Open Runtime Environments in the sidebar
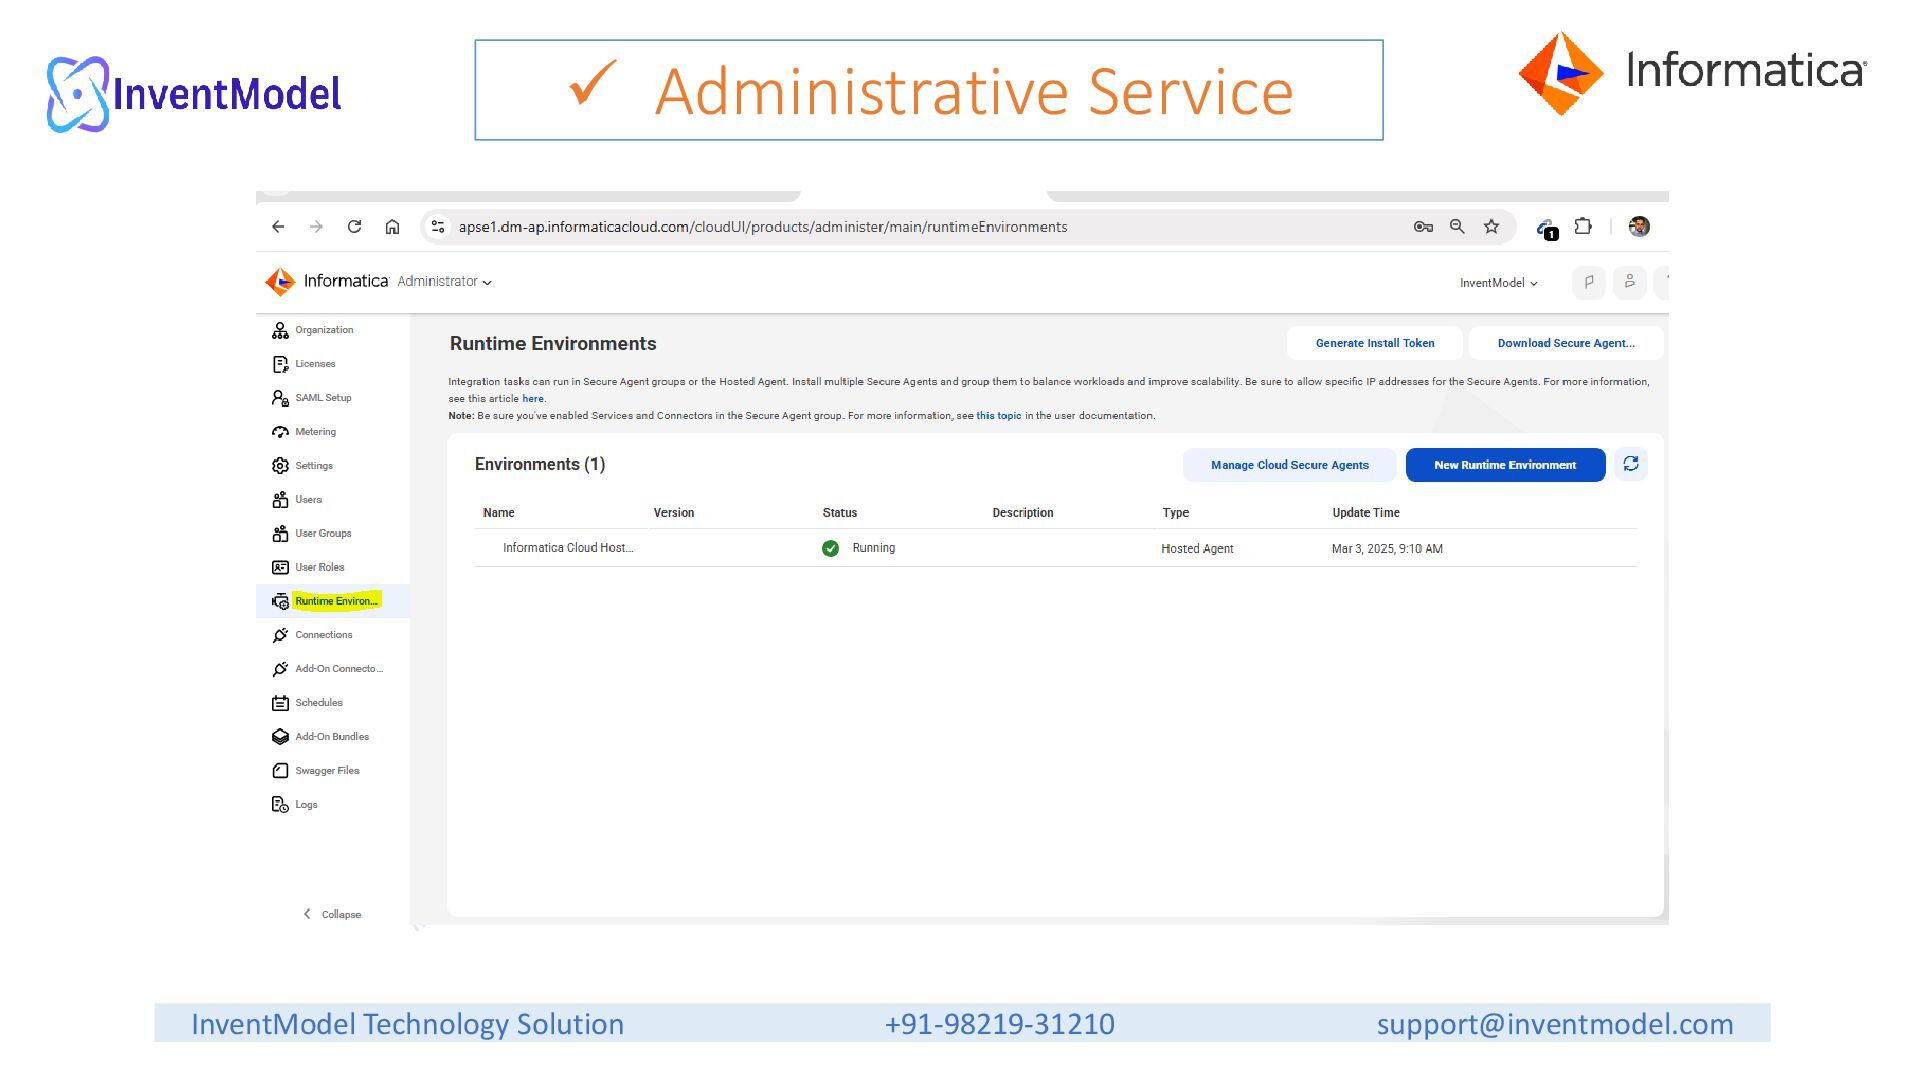Image resolution: width=1920 pixels, height=1080 pixels. tap(333, 601)
